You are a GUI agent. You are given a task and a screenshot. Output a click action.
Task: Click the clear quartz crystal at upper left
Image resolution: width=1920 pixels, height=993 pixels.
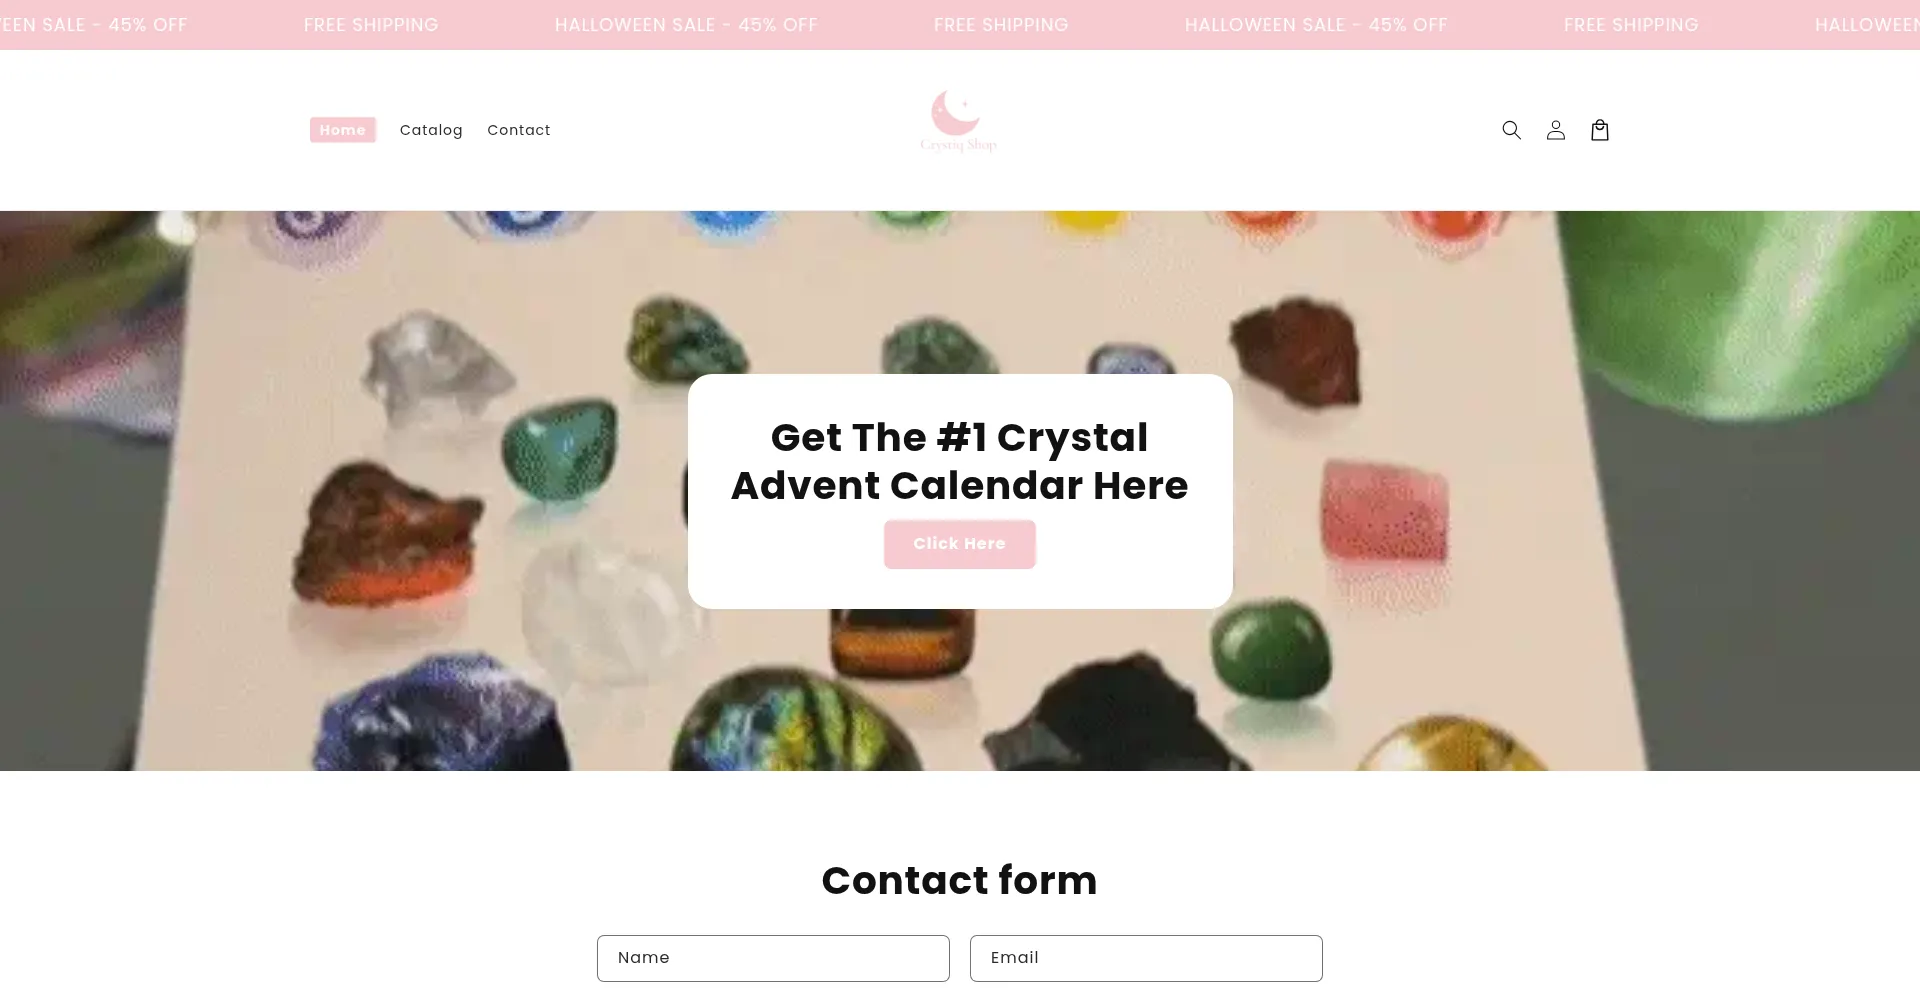[435, 365]
